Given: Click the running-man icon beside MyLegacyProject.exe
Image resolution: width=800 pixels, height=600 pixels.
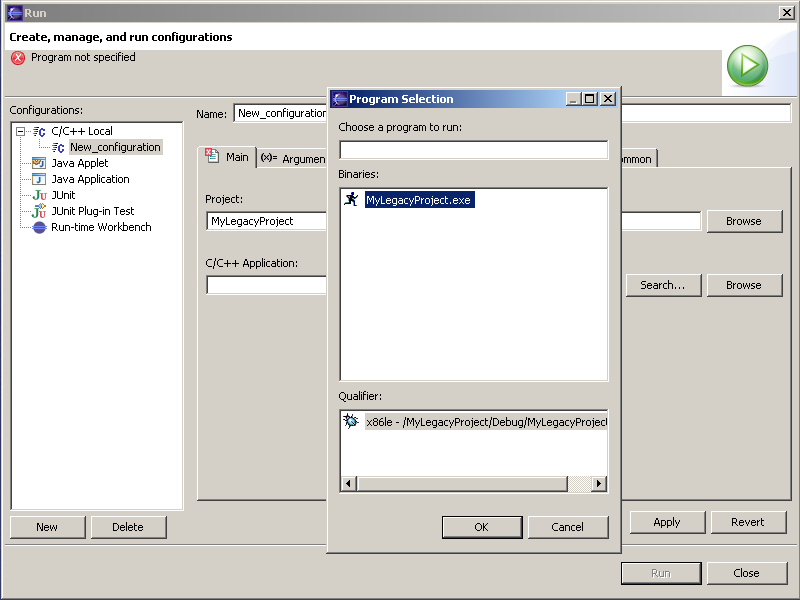Looking at the screenshot, I should point(350,200).
